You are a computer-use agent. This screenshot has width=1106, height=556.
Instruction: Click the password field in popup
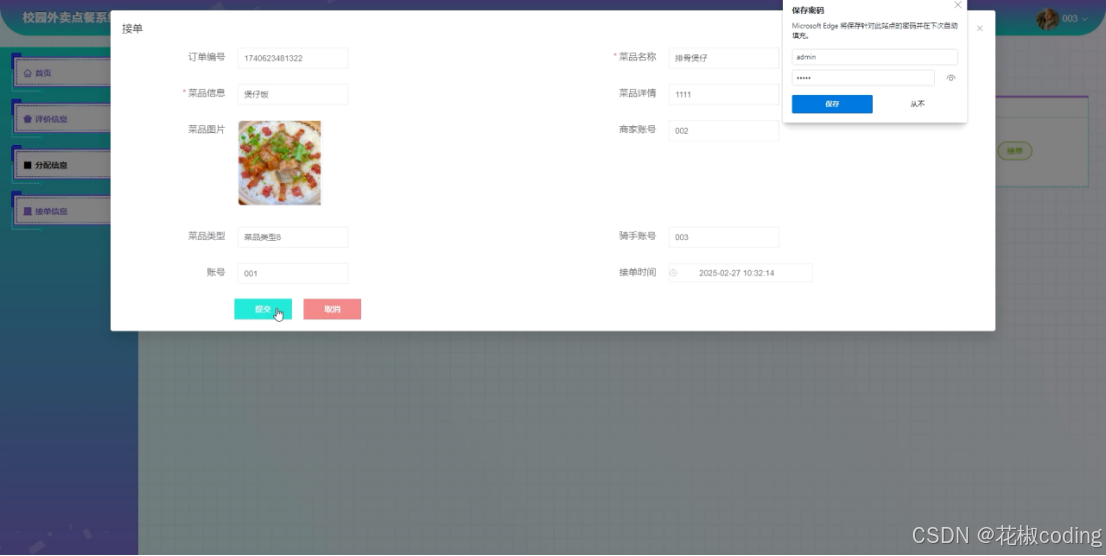(x=863, y=78)
